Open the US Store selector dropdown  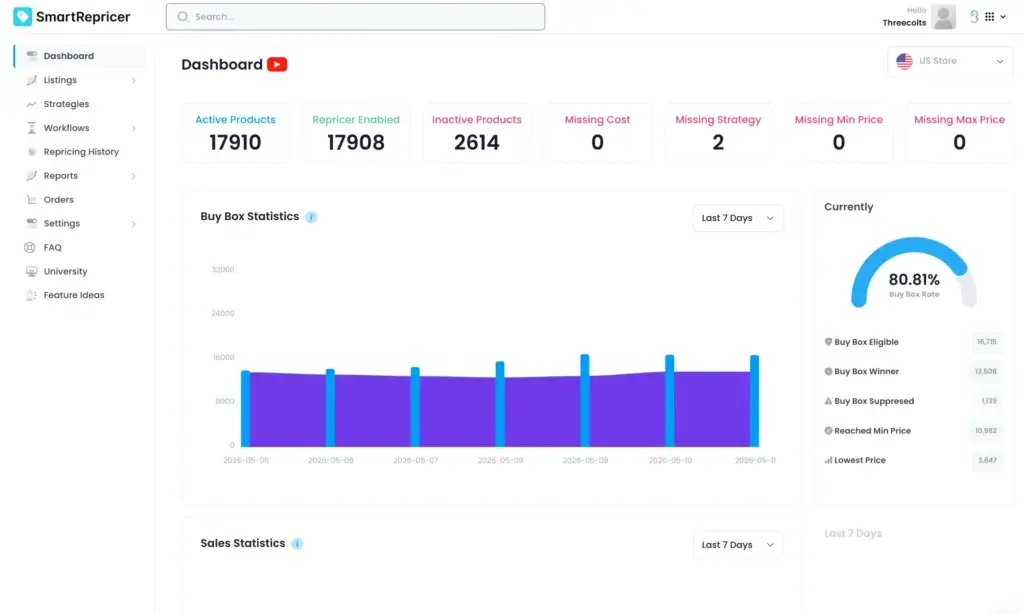(950, 61)
